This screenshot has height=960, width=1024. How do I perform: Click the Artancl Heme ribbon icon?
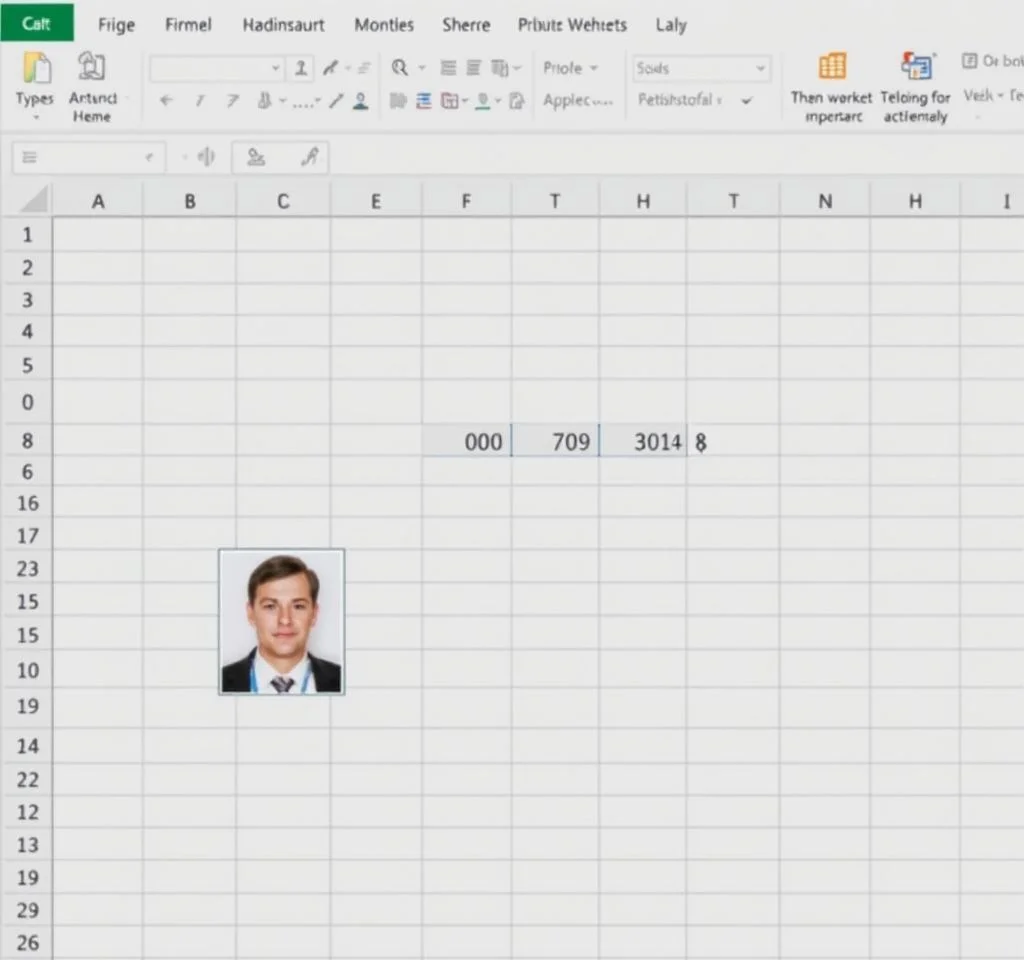[x=92, y=67]
